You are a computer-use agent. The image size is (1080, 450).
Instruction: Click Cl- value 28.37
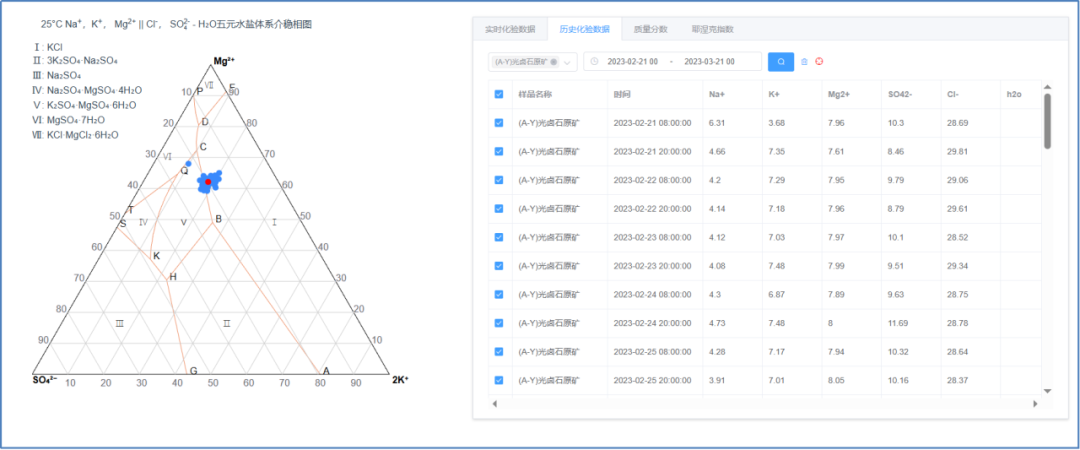(957, 380)
